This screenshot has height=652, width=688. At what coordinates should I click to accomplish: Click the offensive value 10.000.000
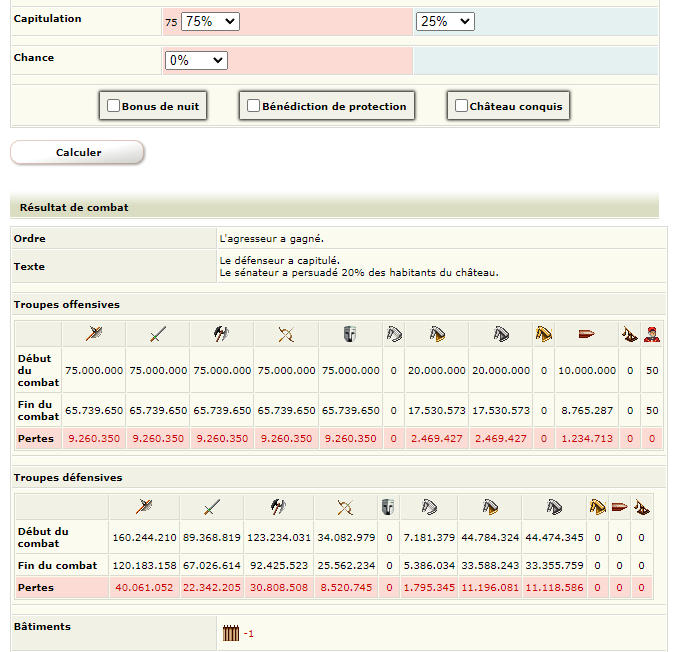pyautogui.click(x=587, y=370)
